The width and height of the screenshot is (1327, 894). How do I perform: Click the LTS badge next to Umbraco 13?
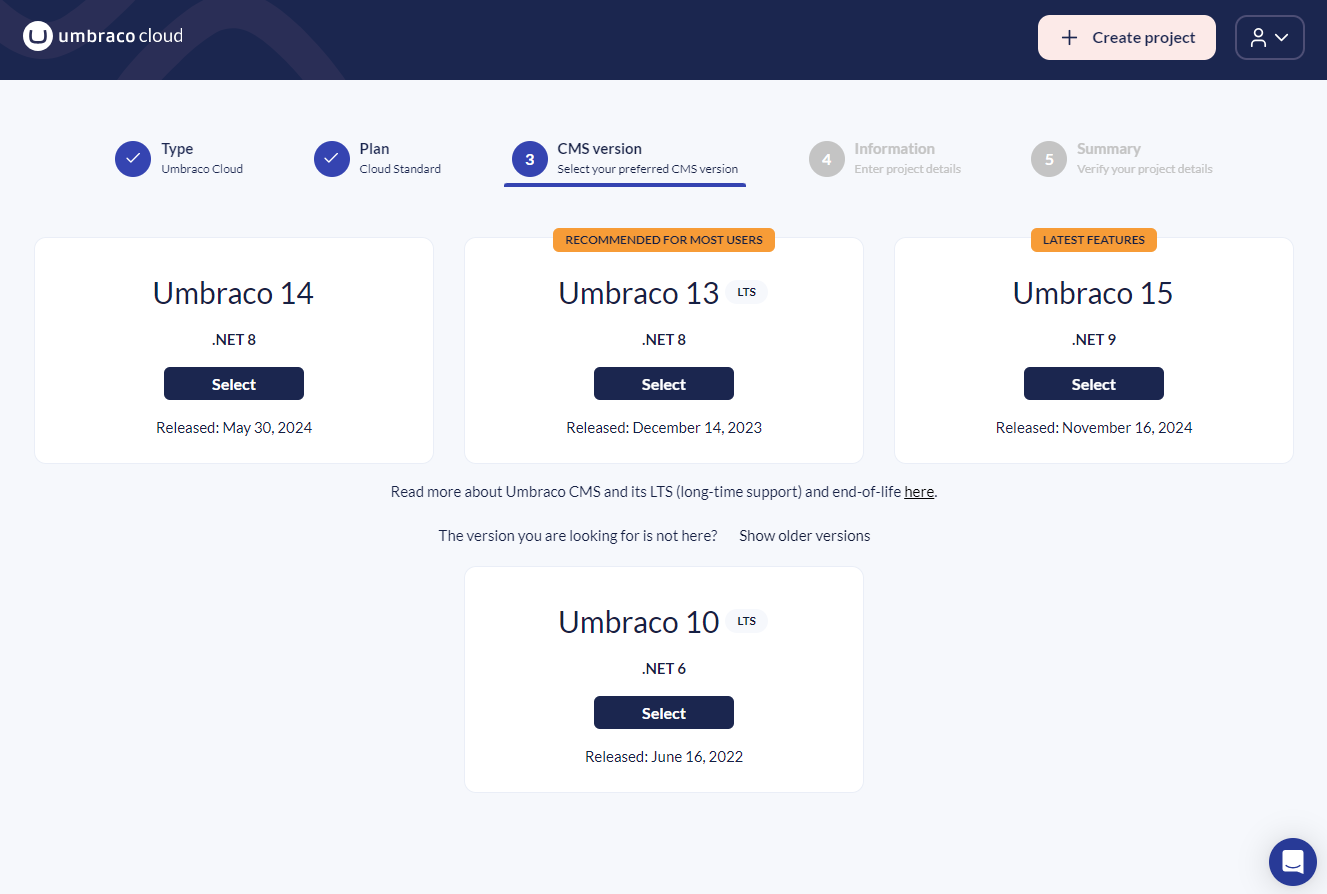747,291
